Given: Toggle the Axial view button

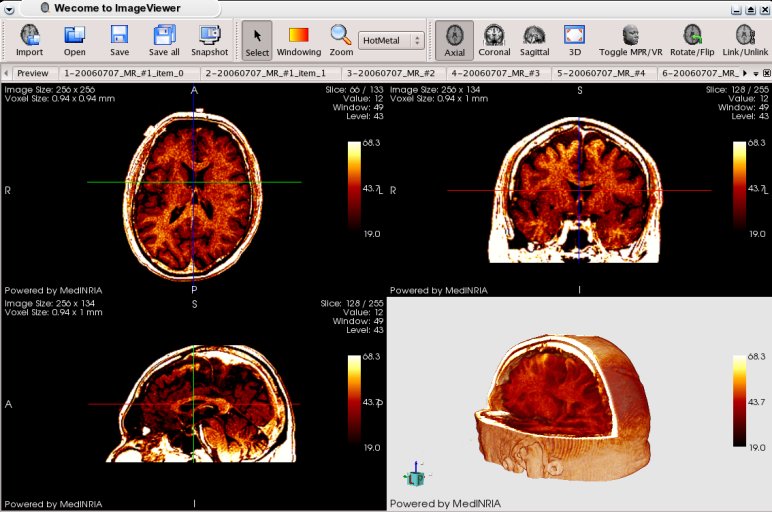Looking at the screenshot, I should click(x=455, y=40).
